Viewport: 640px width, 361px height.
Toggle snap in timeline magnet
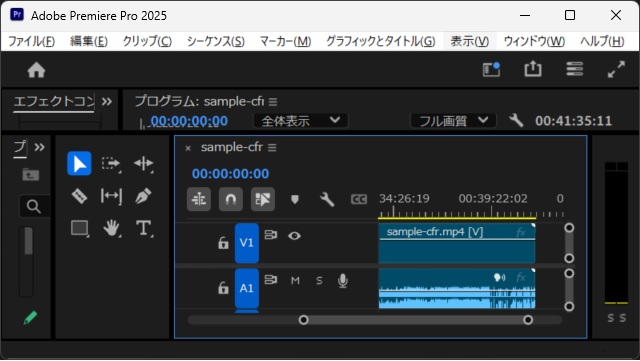coord(231,199)
